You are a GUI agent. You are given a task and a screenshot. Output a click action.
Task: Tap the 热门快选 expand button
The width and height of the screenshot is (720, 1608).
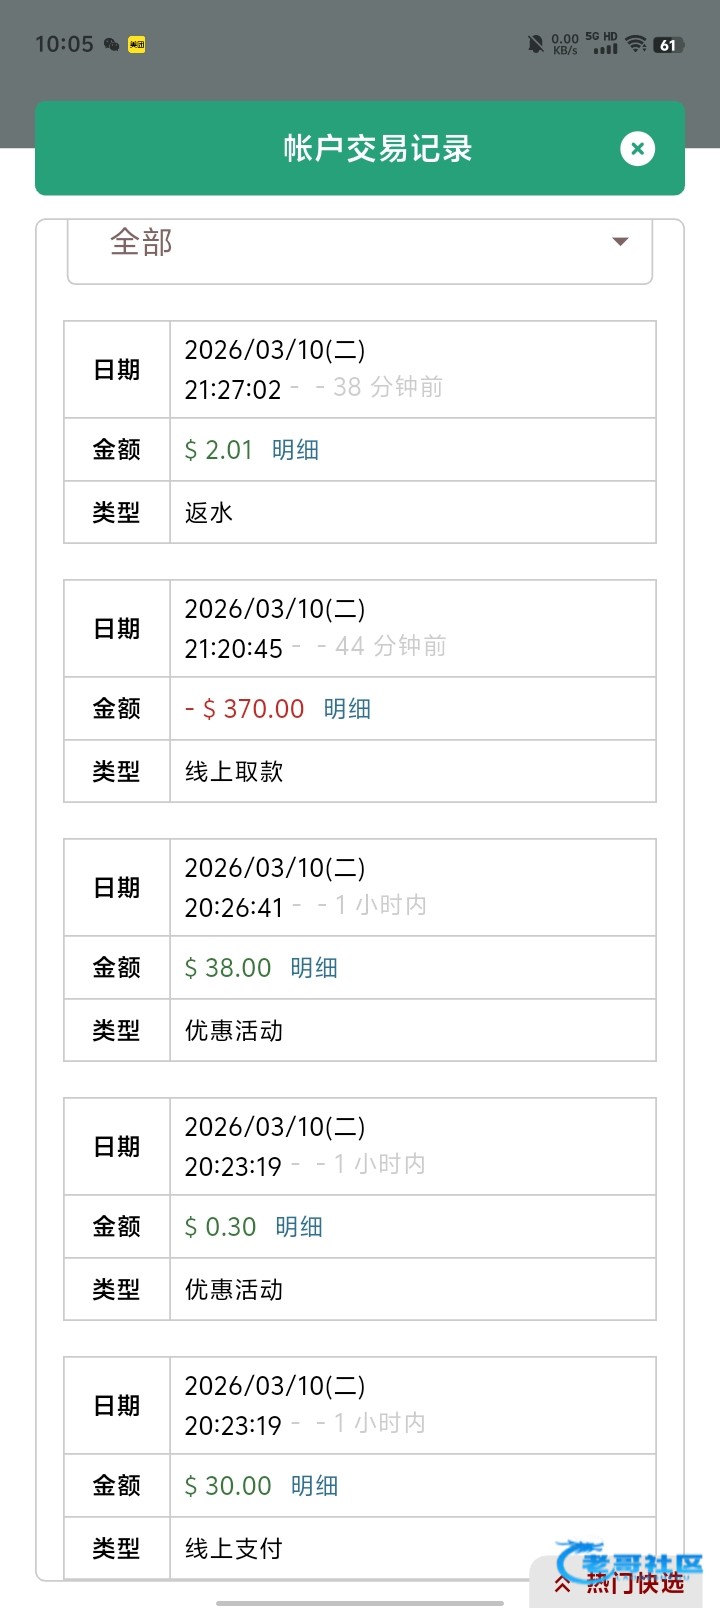620,1583
